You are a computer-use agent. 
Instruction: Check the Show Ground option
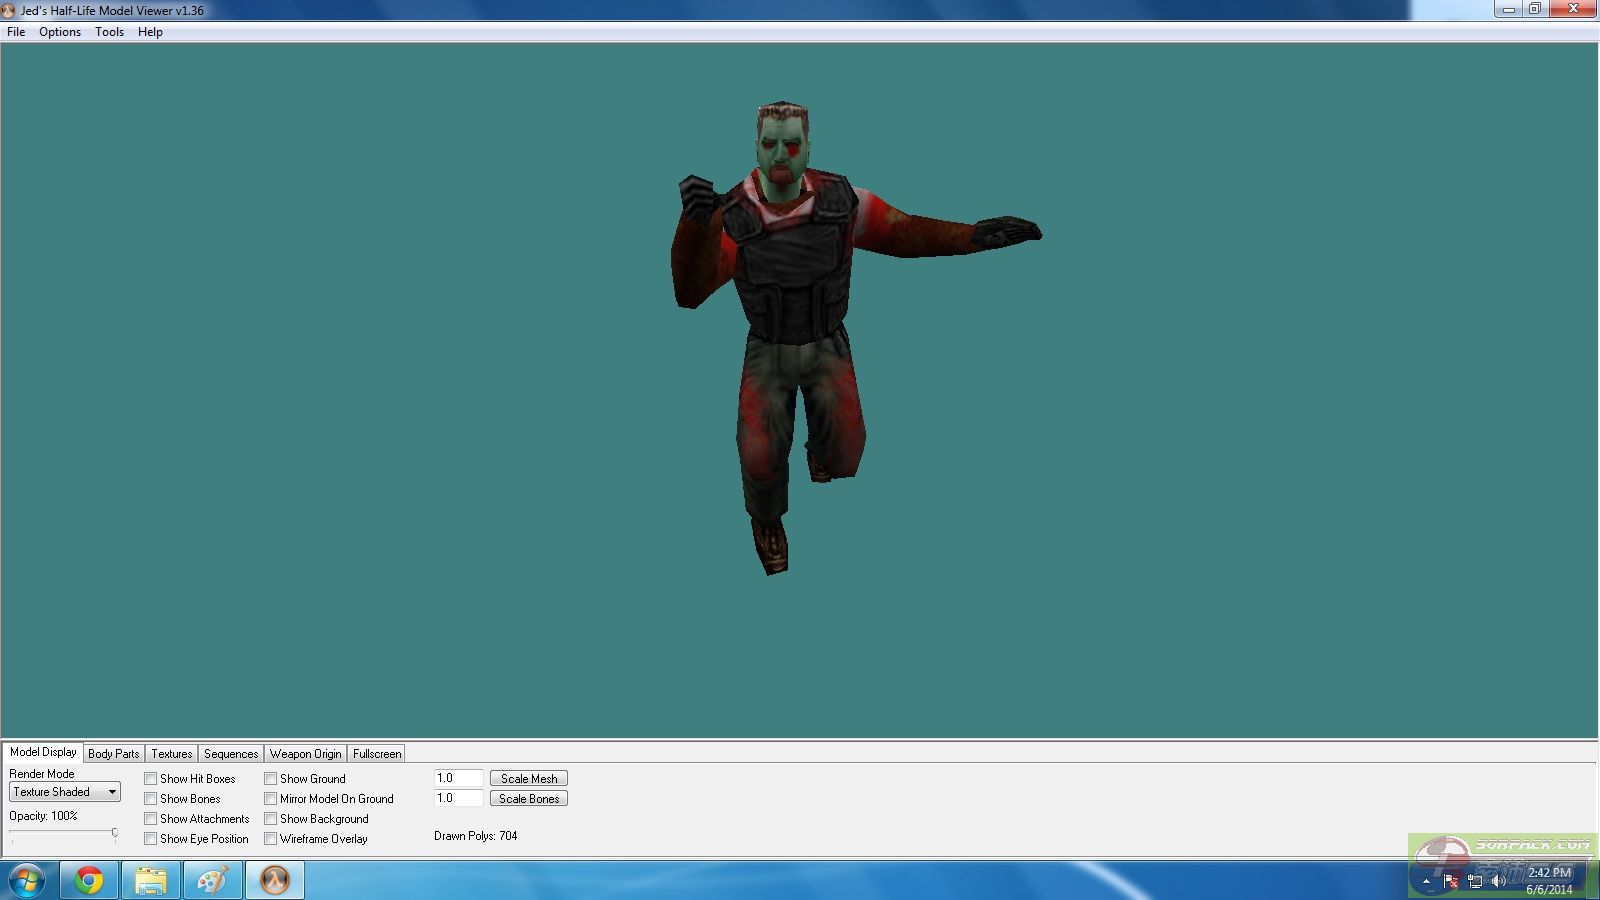[271, 779]
